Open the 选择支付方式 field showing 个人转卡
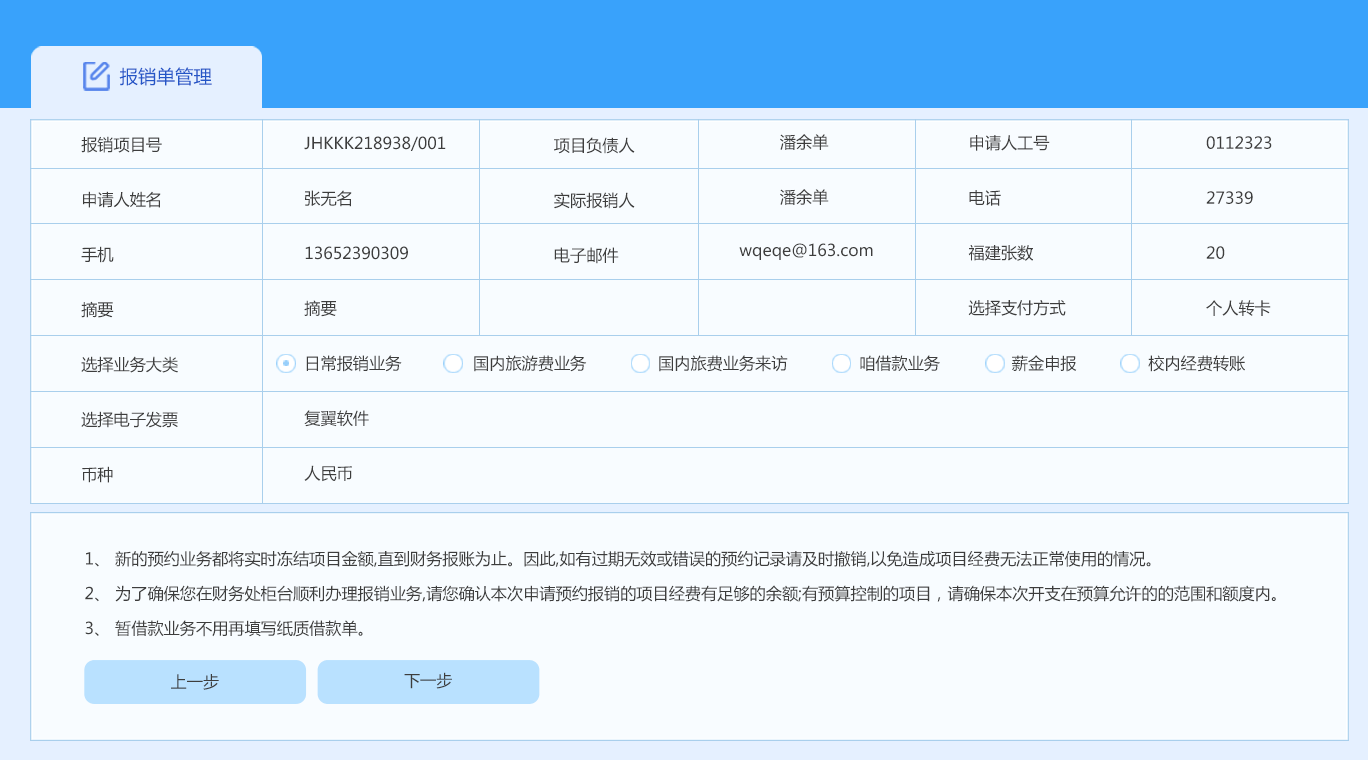The width and height of the screenshot is (1368, 760). coord(1238,308)
